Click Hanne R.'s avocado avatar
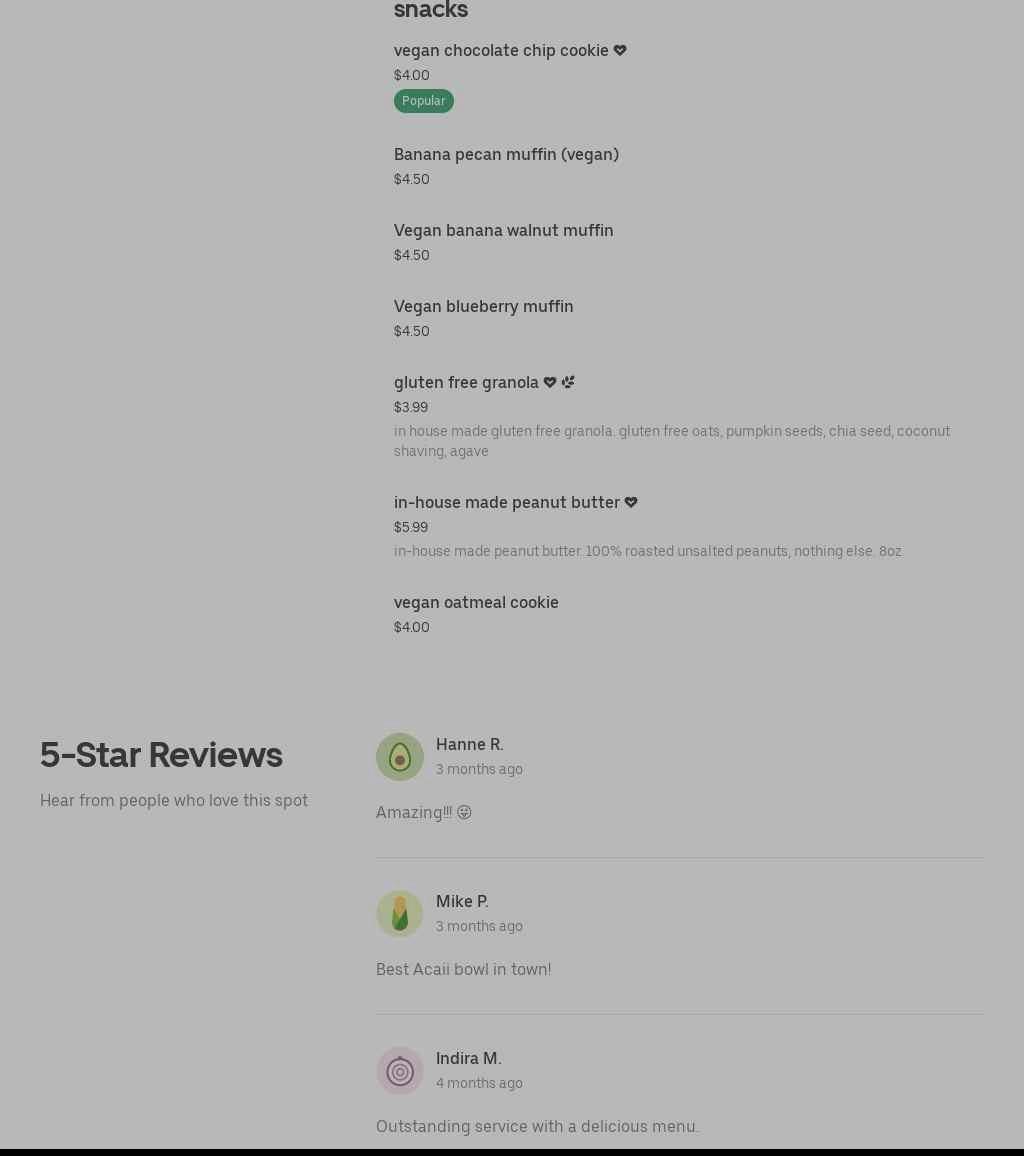 [x=399, y=757]
